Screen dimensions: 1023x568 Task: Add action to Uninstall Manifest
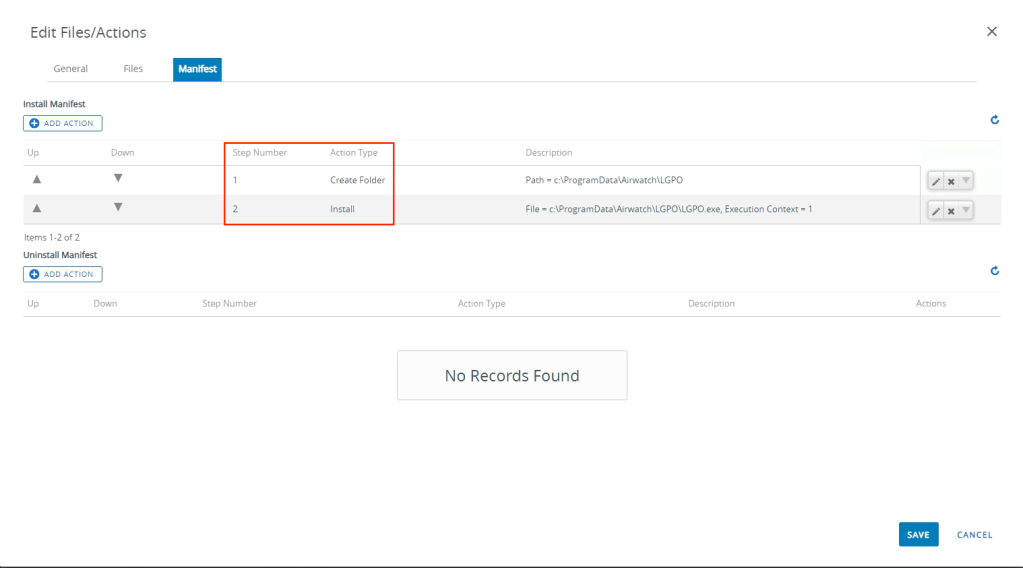click(x=62, y=274)
